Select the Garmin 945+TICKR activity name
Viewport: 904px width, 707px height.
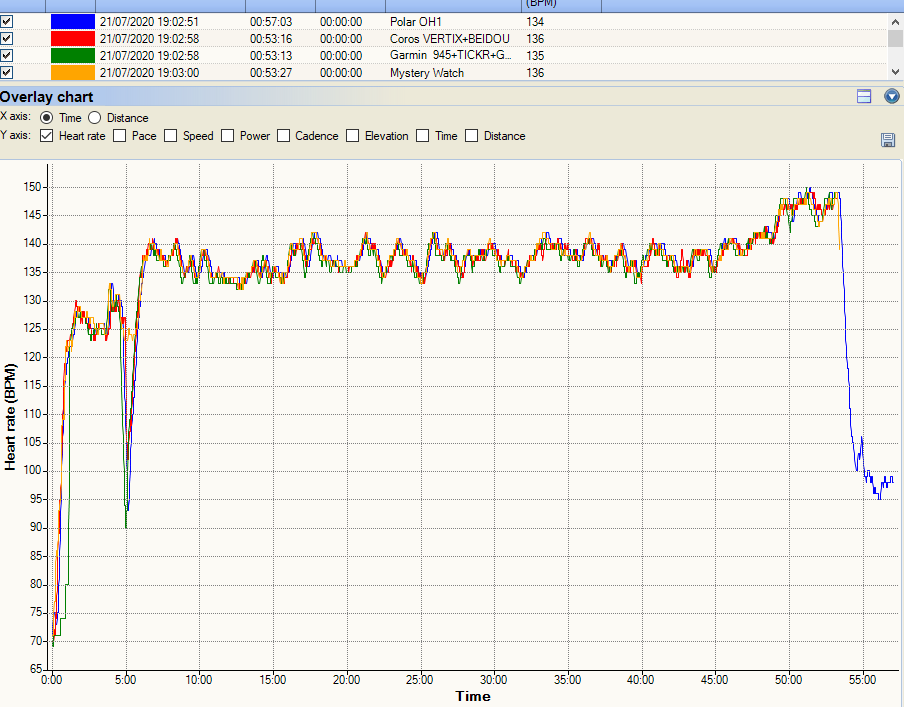tap(451, 55)
